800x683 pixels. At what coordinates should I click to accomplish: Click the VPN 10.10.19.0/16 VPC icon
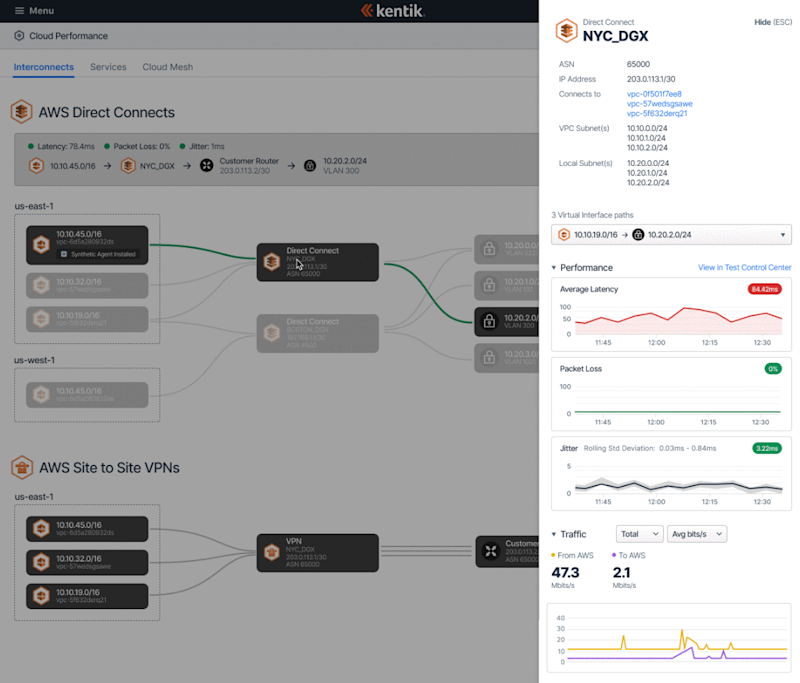pyautogui.click(x=41, y=596)
